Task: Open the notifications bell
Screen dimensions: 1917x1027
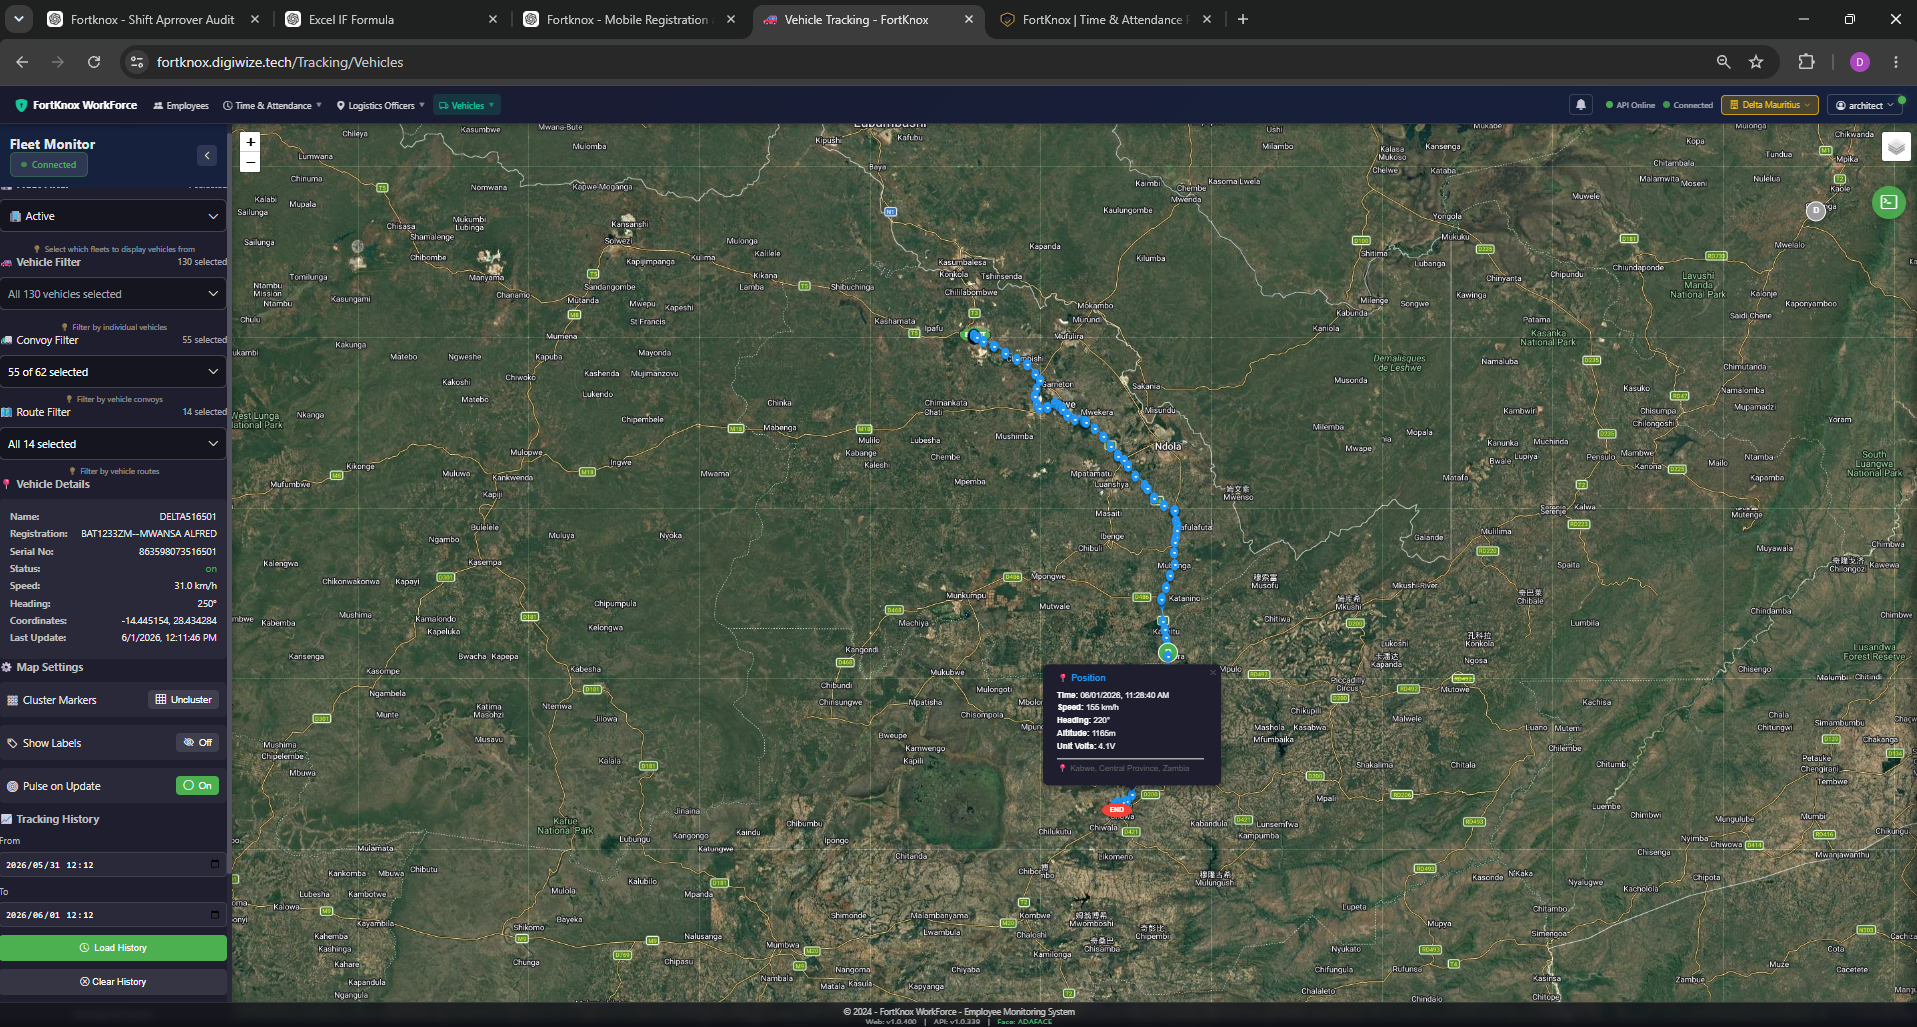Action: pyautogui.click(x=1581, y=105)
